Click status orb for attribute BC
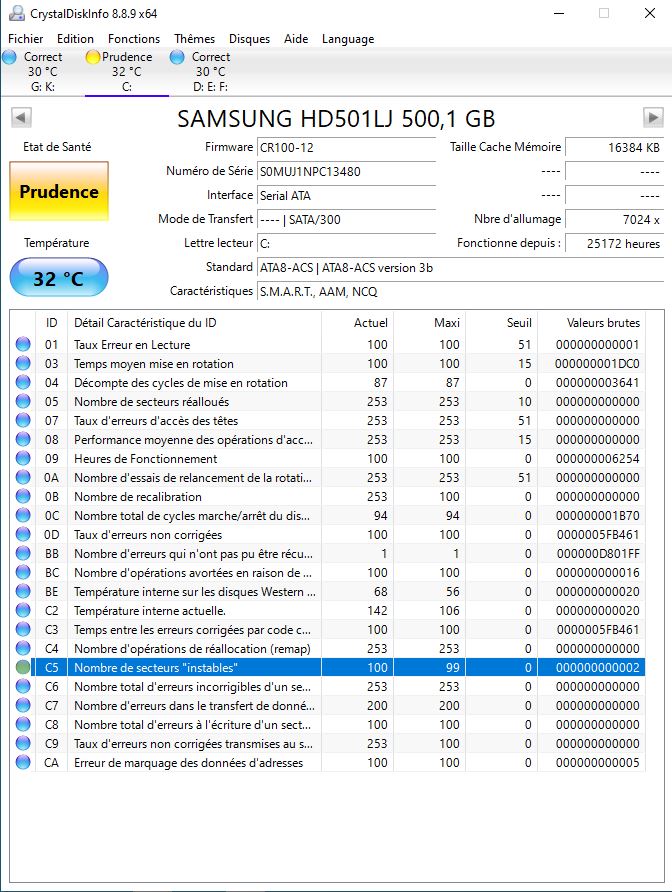Viewport: 672px width, 892px height. coord(23,572)
